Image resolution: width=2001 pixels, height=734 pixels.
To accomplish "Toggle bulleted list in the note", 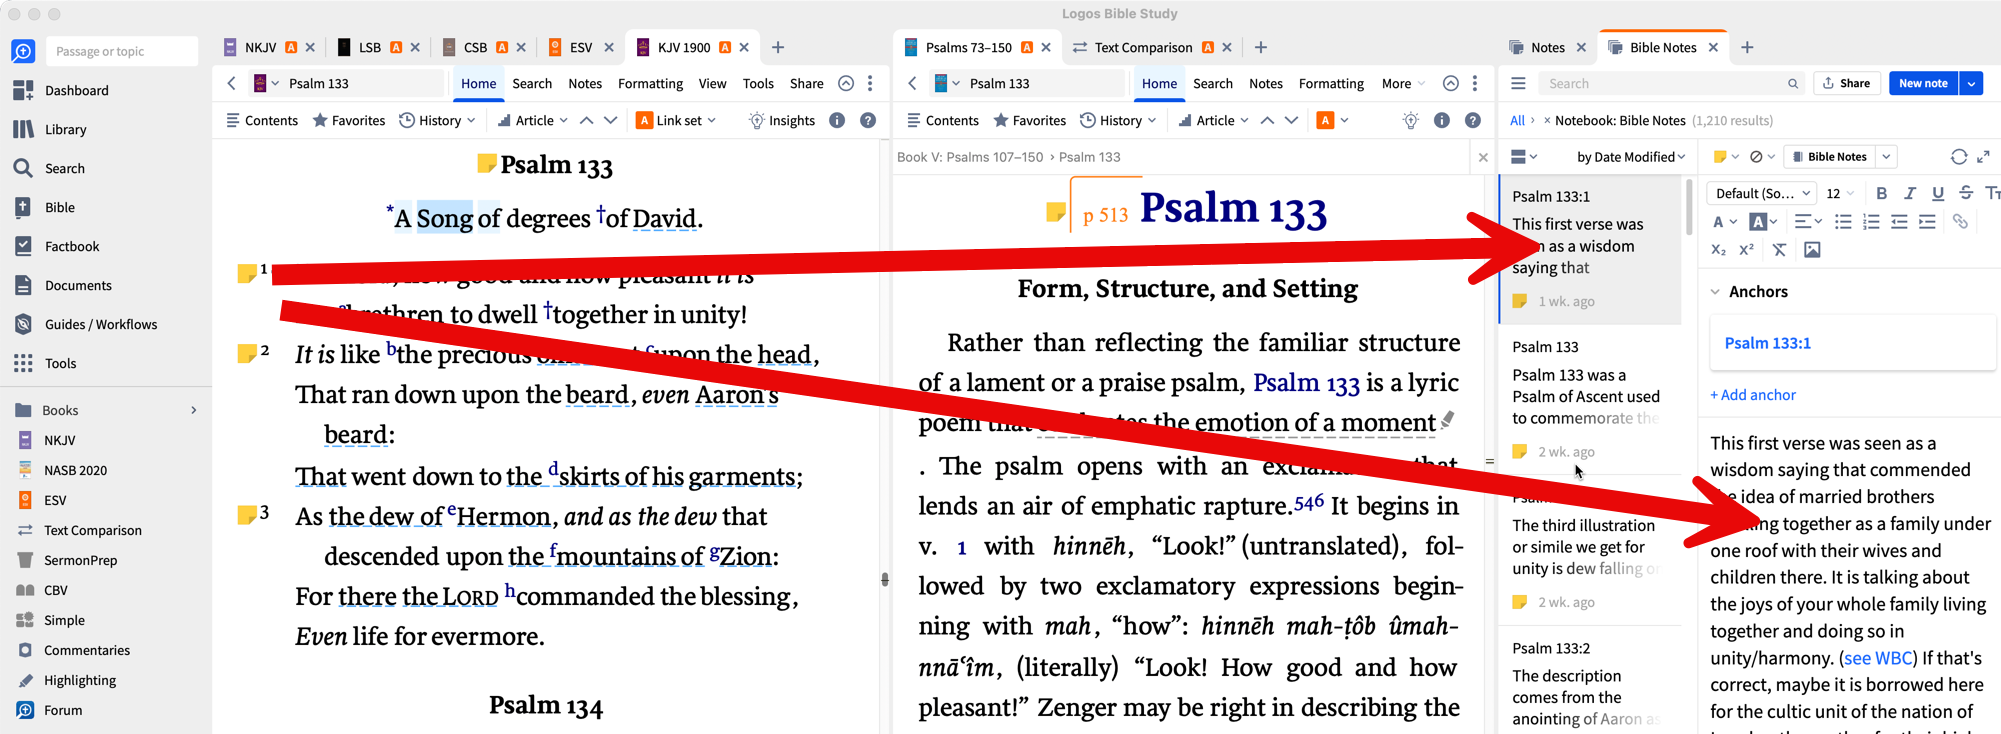I will pyautogui.click(x=1843, y=222).
